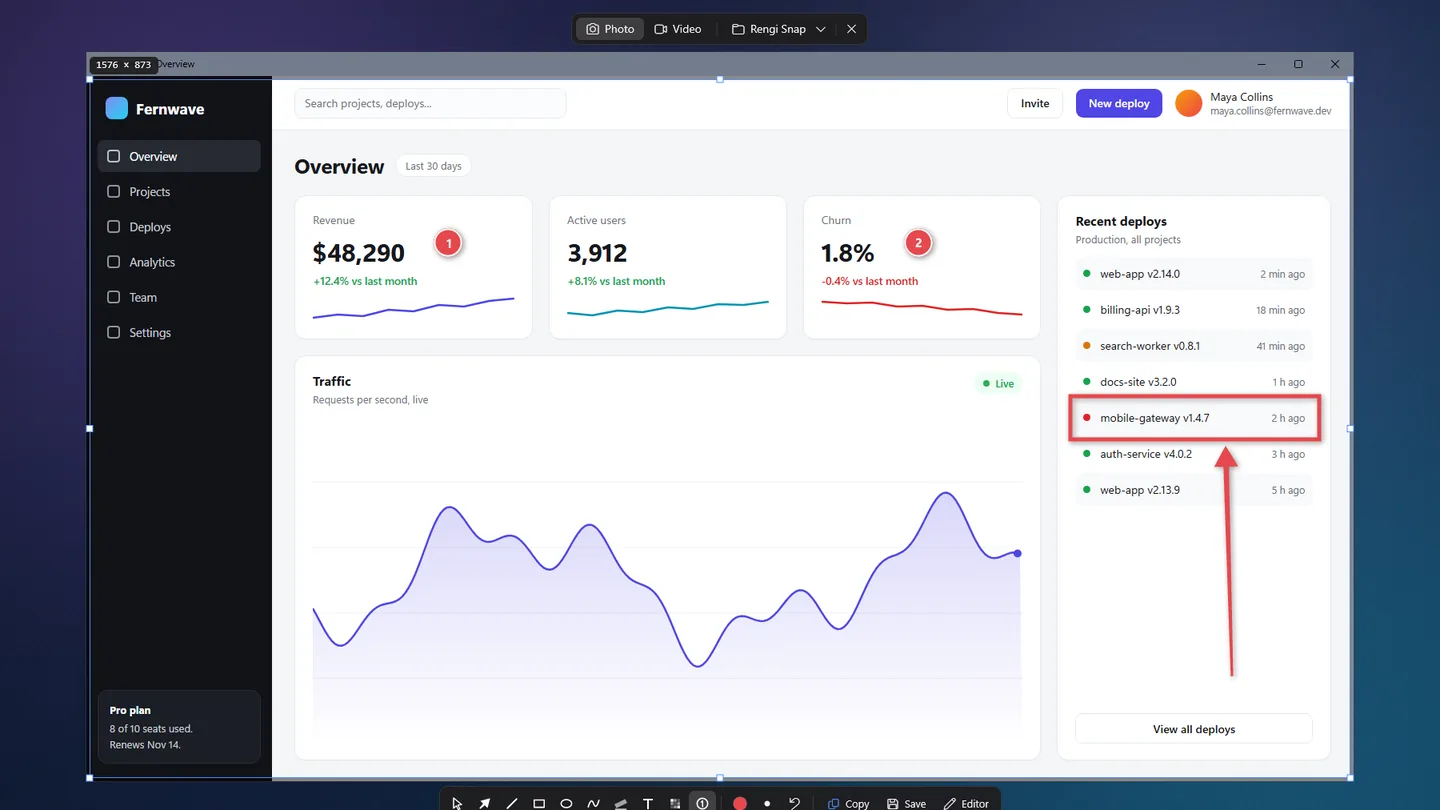The width and height of the screenshot is (1440, 810).
Task: Choose the highlighter tool
Action: (x=621, y=803)
